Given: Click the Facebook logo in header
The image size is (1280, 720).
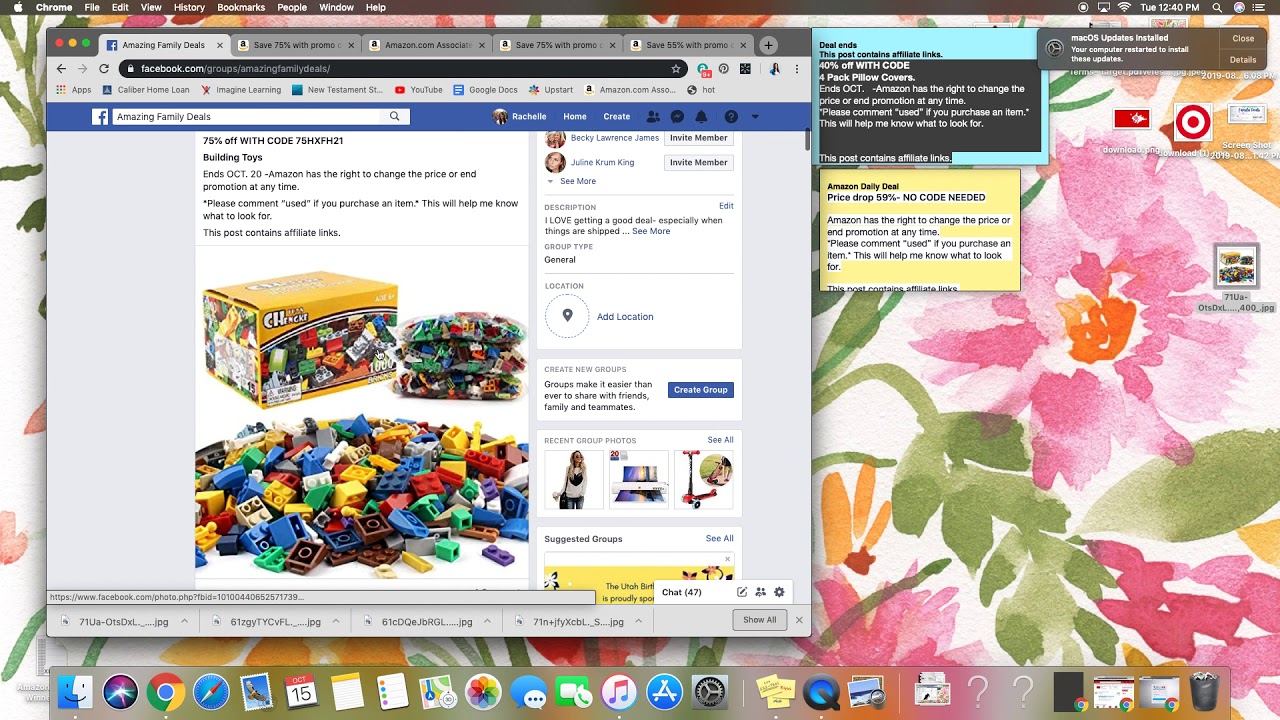Looking at the screenshot, I should tap(100, 117).
